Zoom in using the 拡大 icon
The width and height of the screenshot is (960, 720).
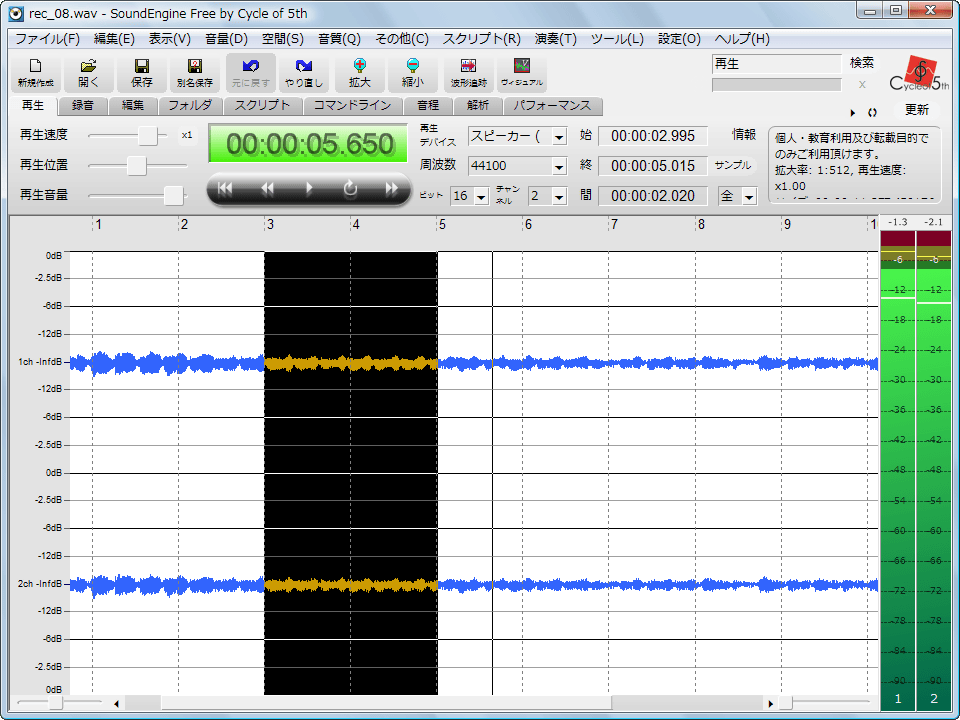[x=359, y=72]
